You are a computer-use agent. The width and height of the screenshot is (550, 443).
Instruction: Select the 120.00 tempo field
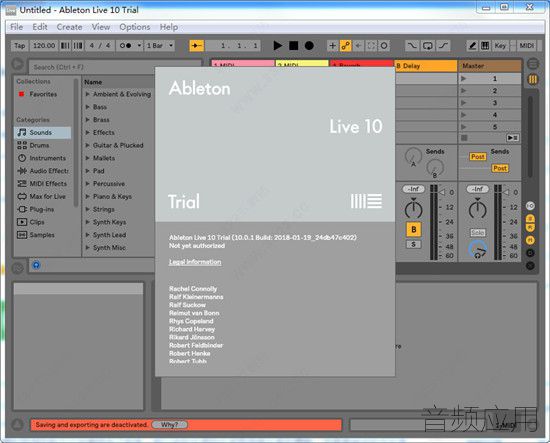(44, 46)
